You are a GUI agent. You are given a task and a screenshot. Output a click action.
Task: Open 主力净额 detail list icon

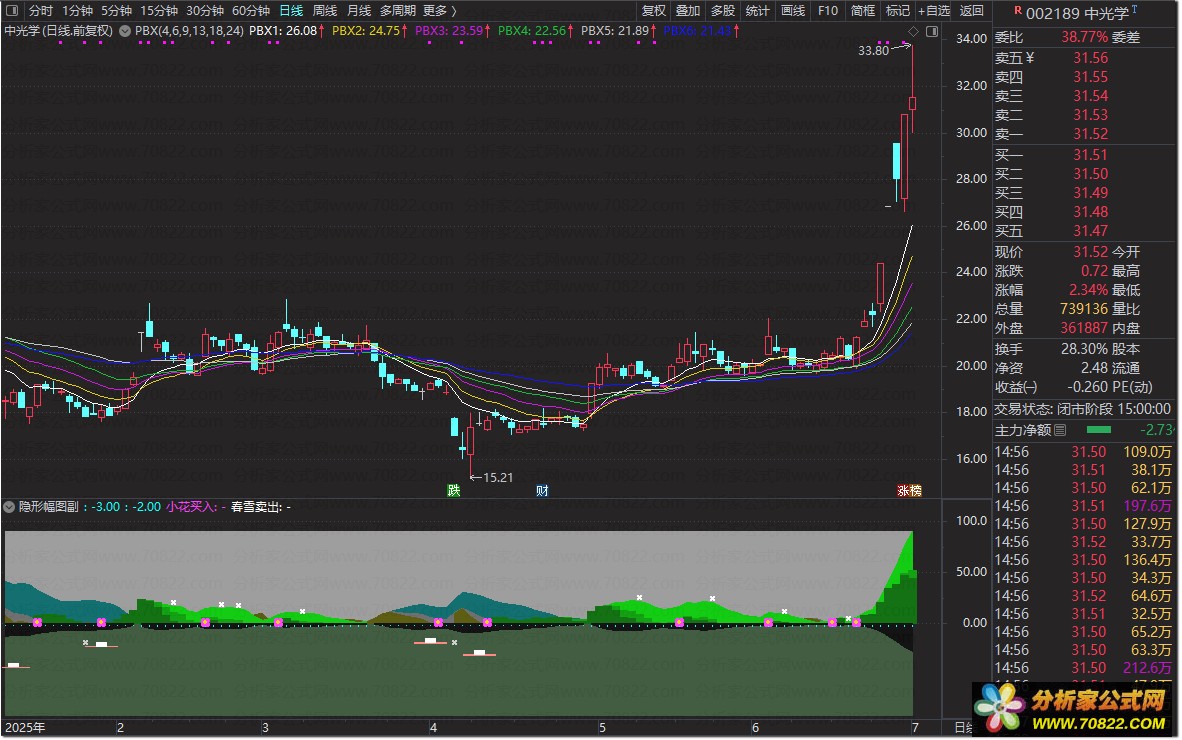[x=1060, y=430]
